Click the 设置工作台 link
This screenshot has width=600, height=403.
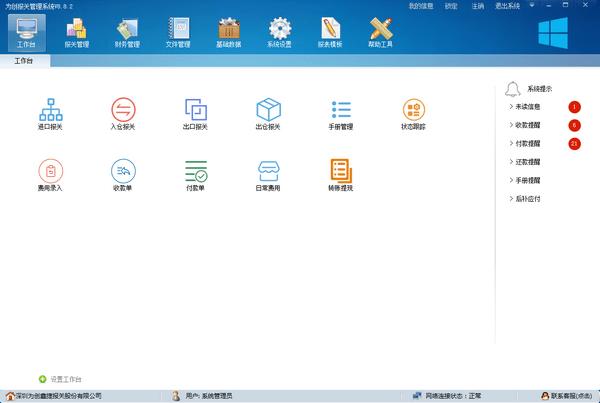point(65,379)
